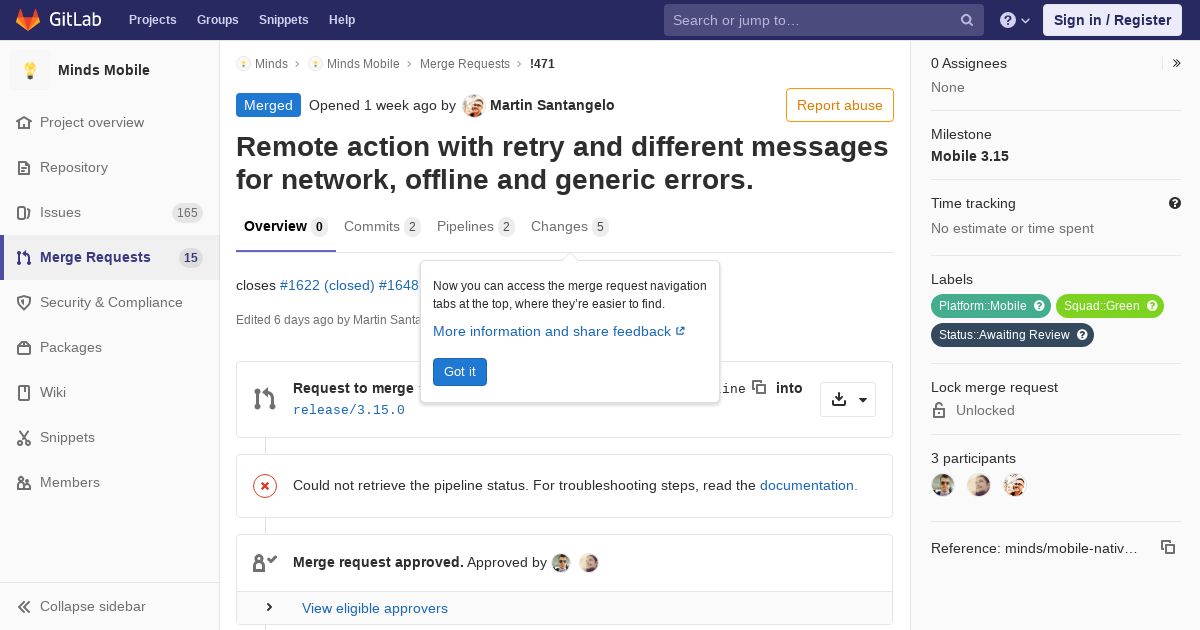The height and width of the screenshot is (630, 1200).
Task: Switch to the Pipelines tab
Action: (x=475, y=227)
